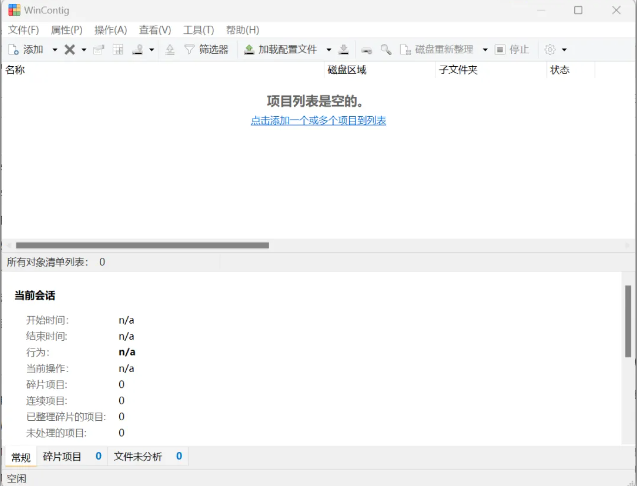Expand the dropdown arrow next to 加载配置文件
Viewport: 637px width, 486px height.
328,49
